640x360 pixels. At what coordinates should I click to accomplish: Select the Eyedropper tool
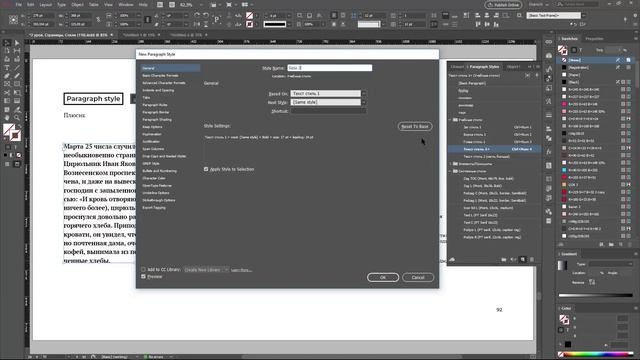pyautogui.click(x=17, y=109)
